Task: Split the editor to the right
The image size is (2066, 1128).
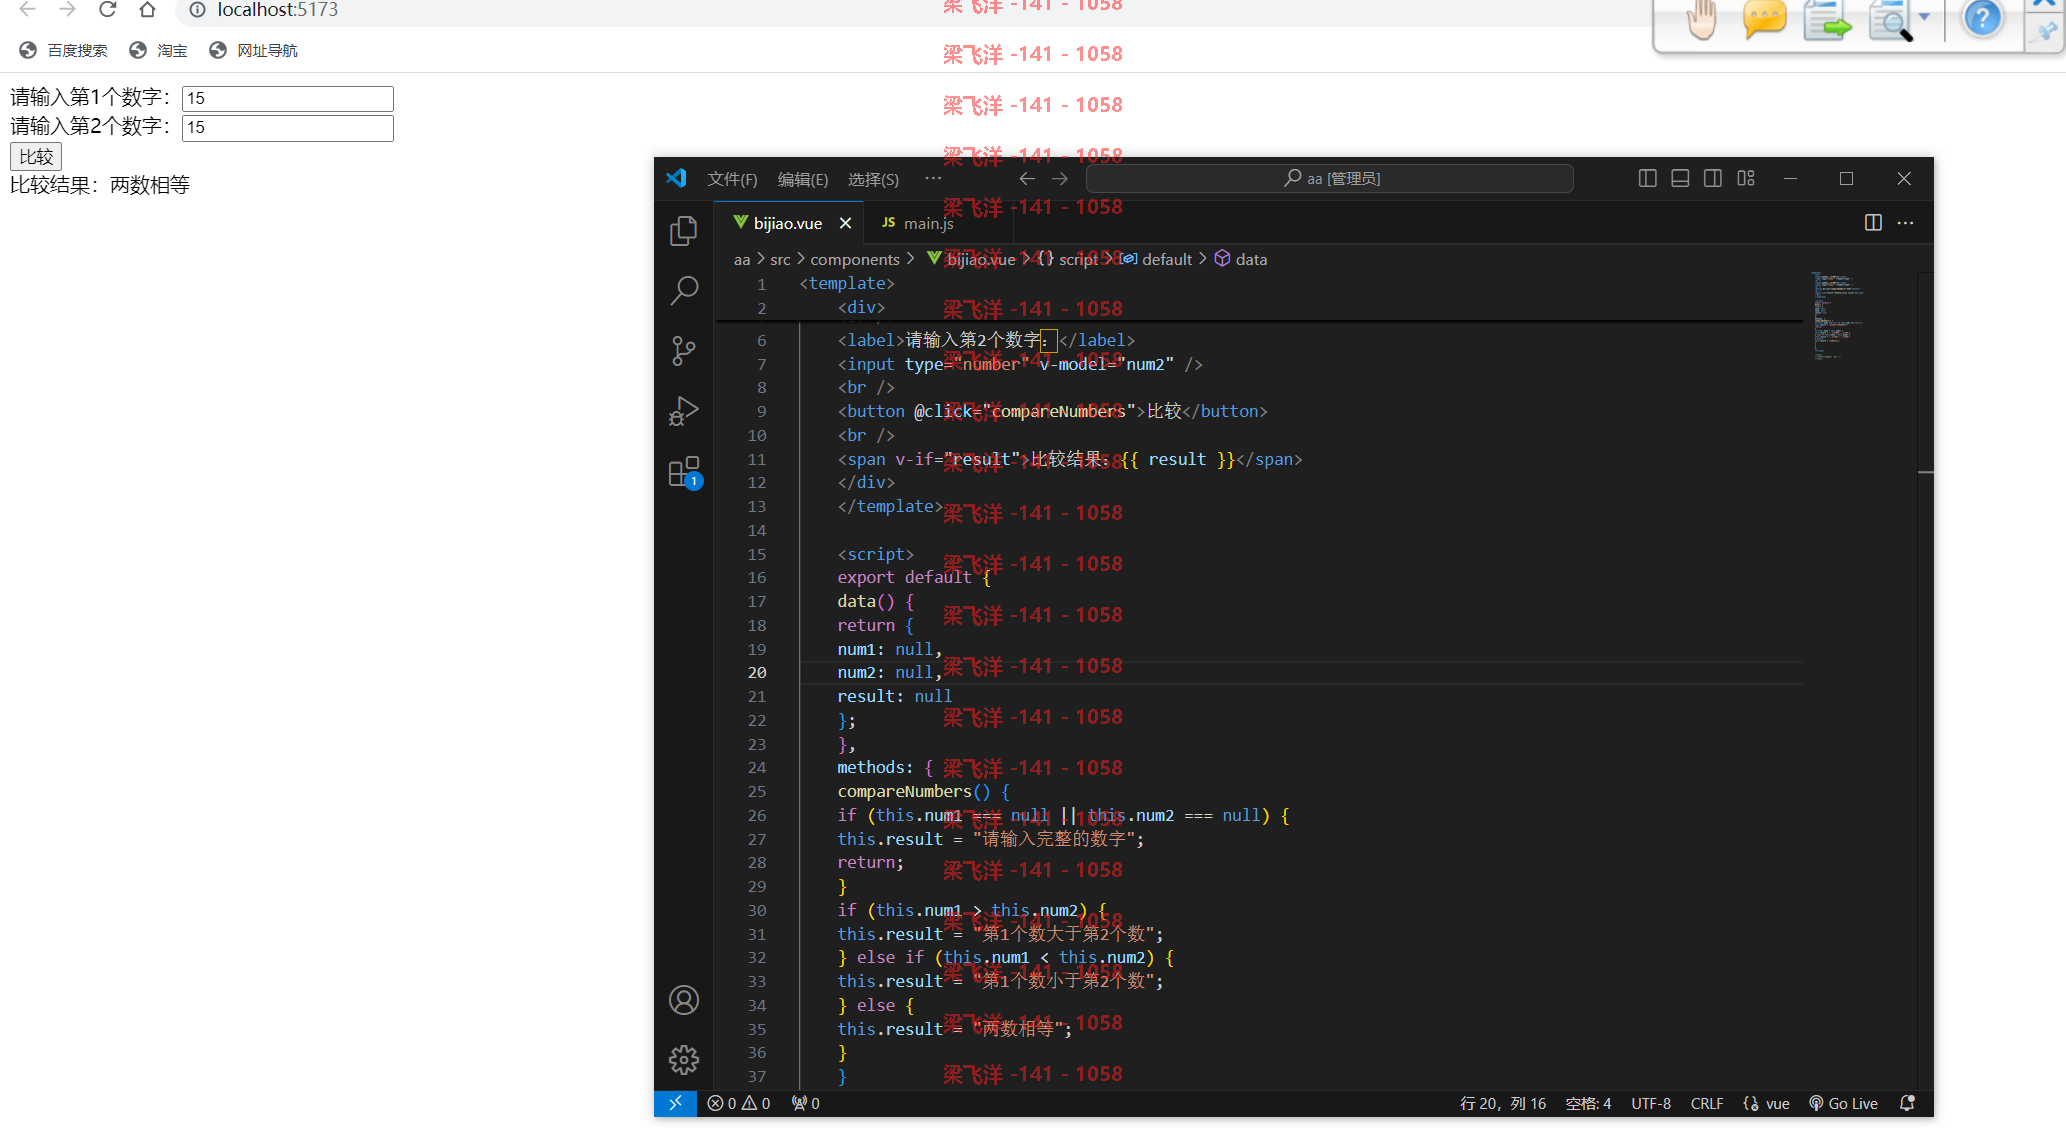Action: coord(1873,223)
